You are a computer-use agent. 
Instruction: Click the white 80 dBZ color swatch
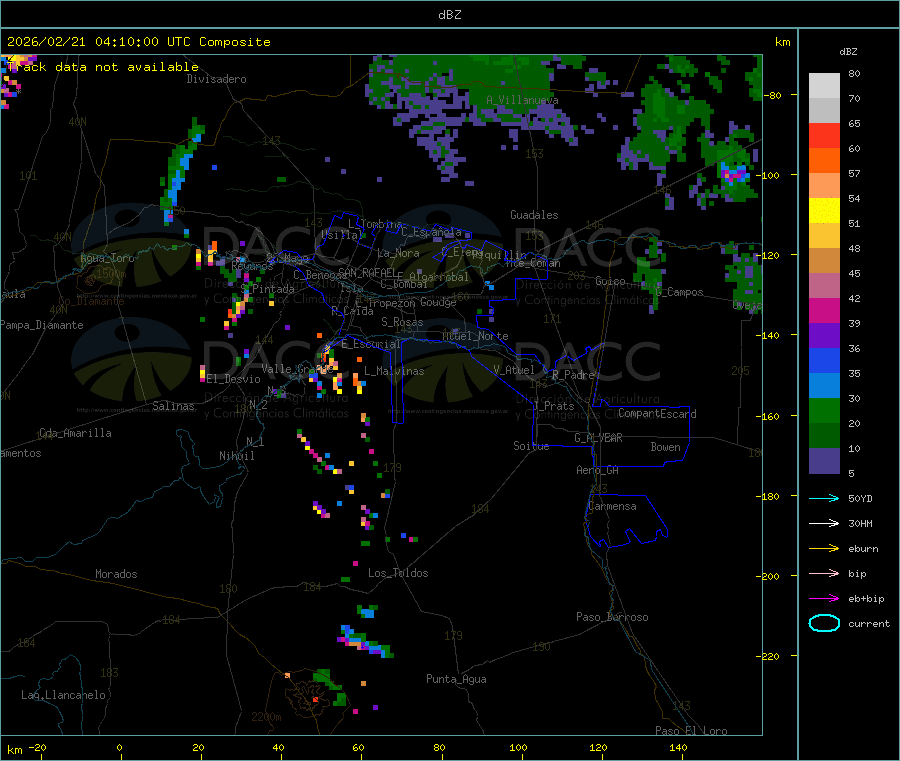(x=824, y=86)
